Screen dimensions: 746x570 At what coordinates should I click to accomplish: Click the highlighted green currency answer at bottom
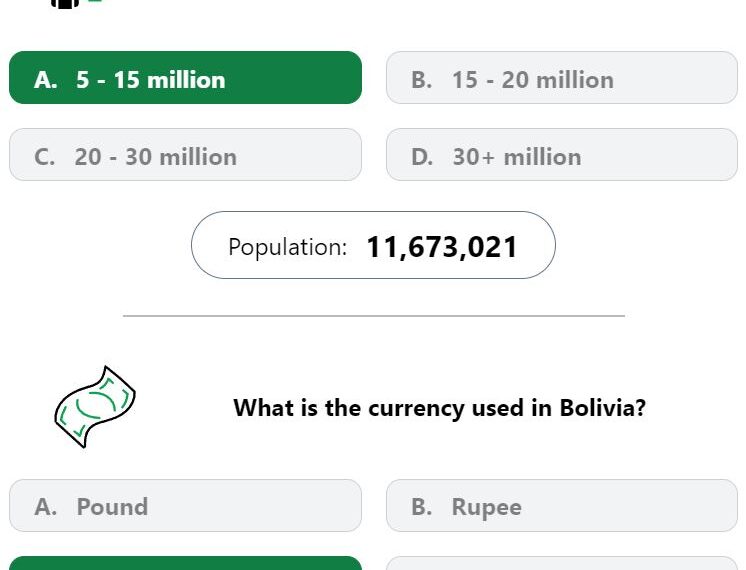point(186,563)
